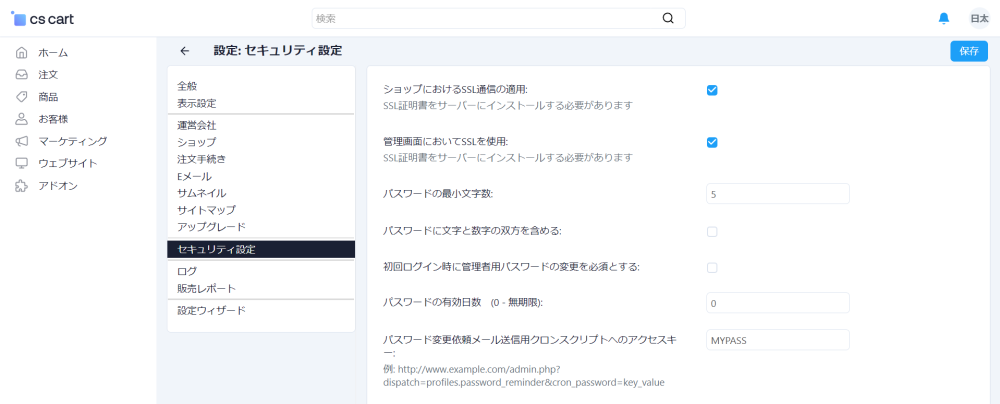This screenshot has width=1000, height=404.
Task: Select Eメール settings section
Action: pyautogui.click(x=195, y=176)
